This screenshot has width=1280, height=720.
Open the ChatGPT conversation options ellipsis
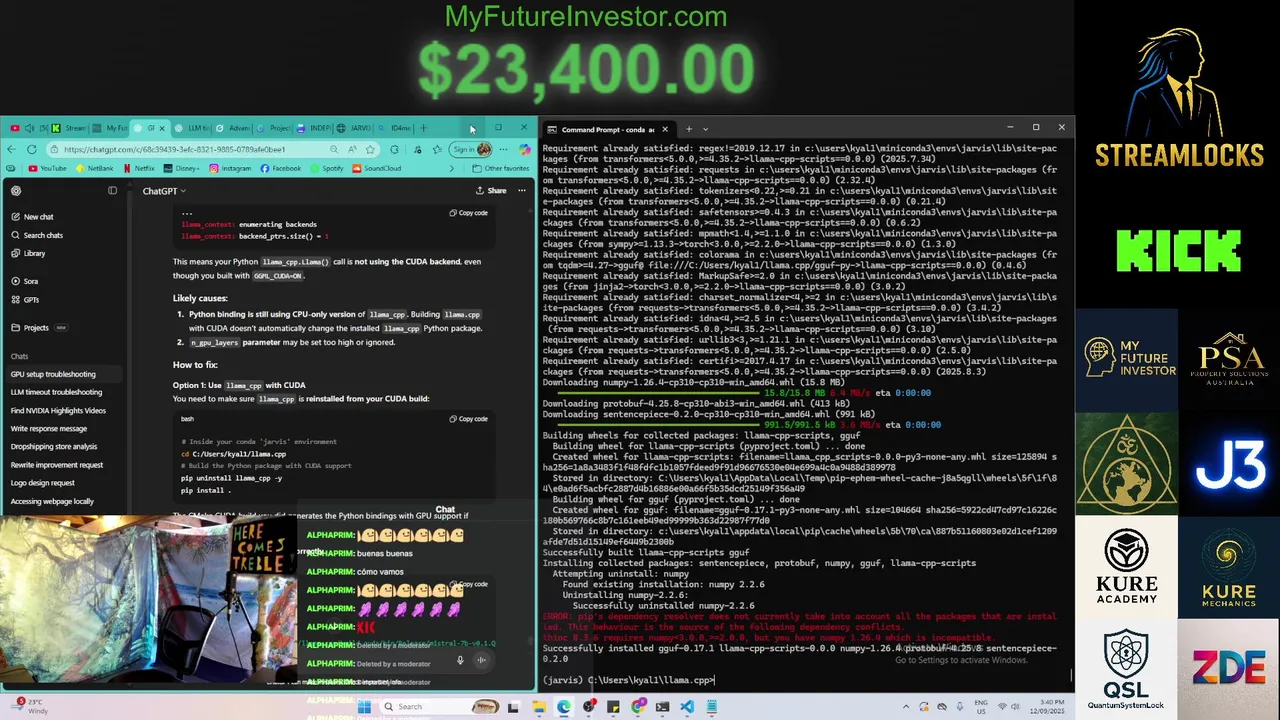(x=522, y=190)
